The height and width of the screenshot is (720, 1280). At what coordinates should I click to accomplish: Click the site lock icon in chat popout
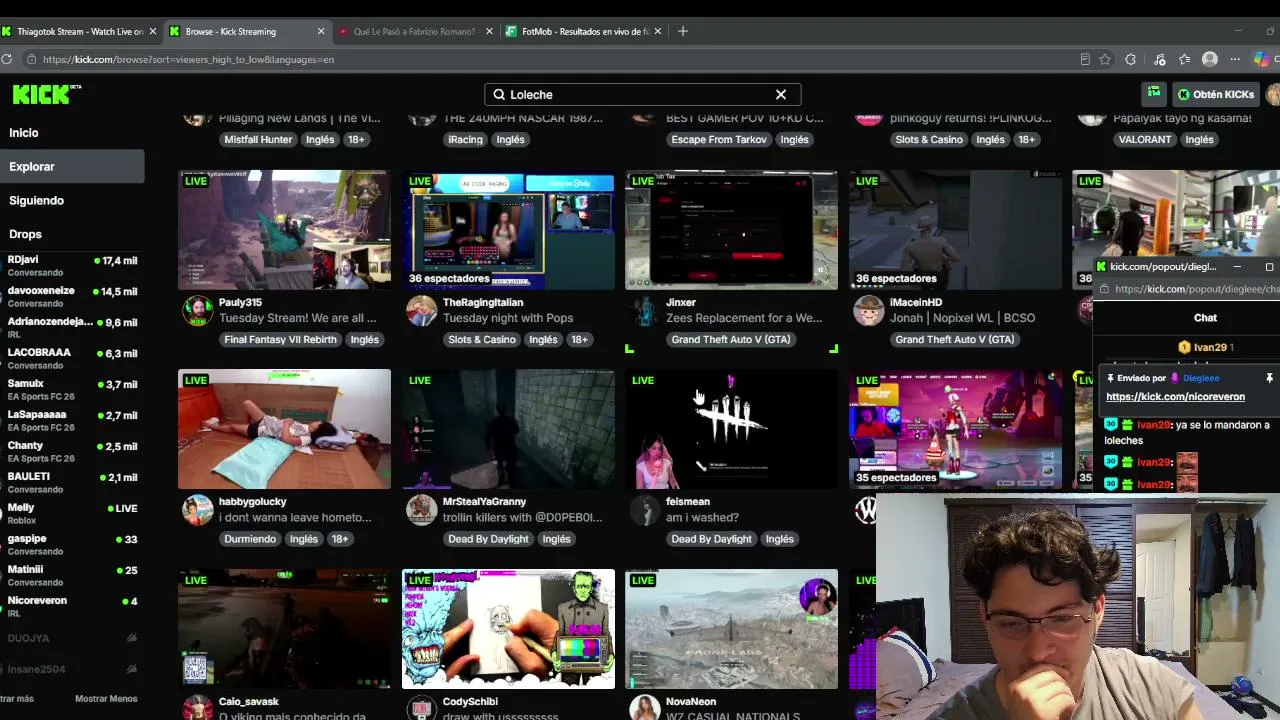pyautogui.click(x=1102, y=289)
